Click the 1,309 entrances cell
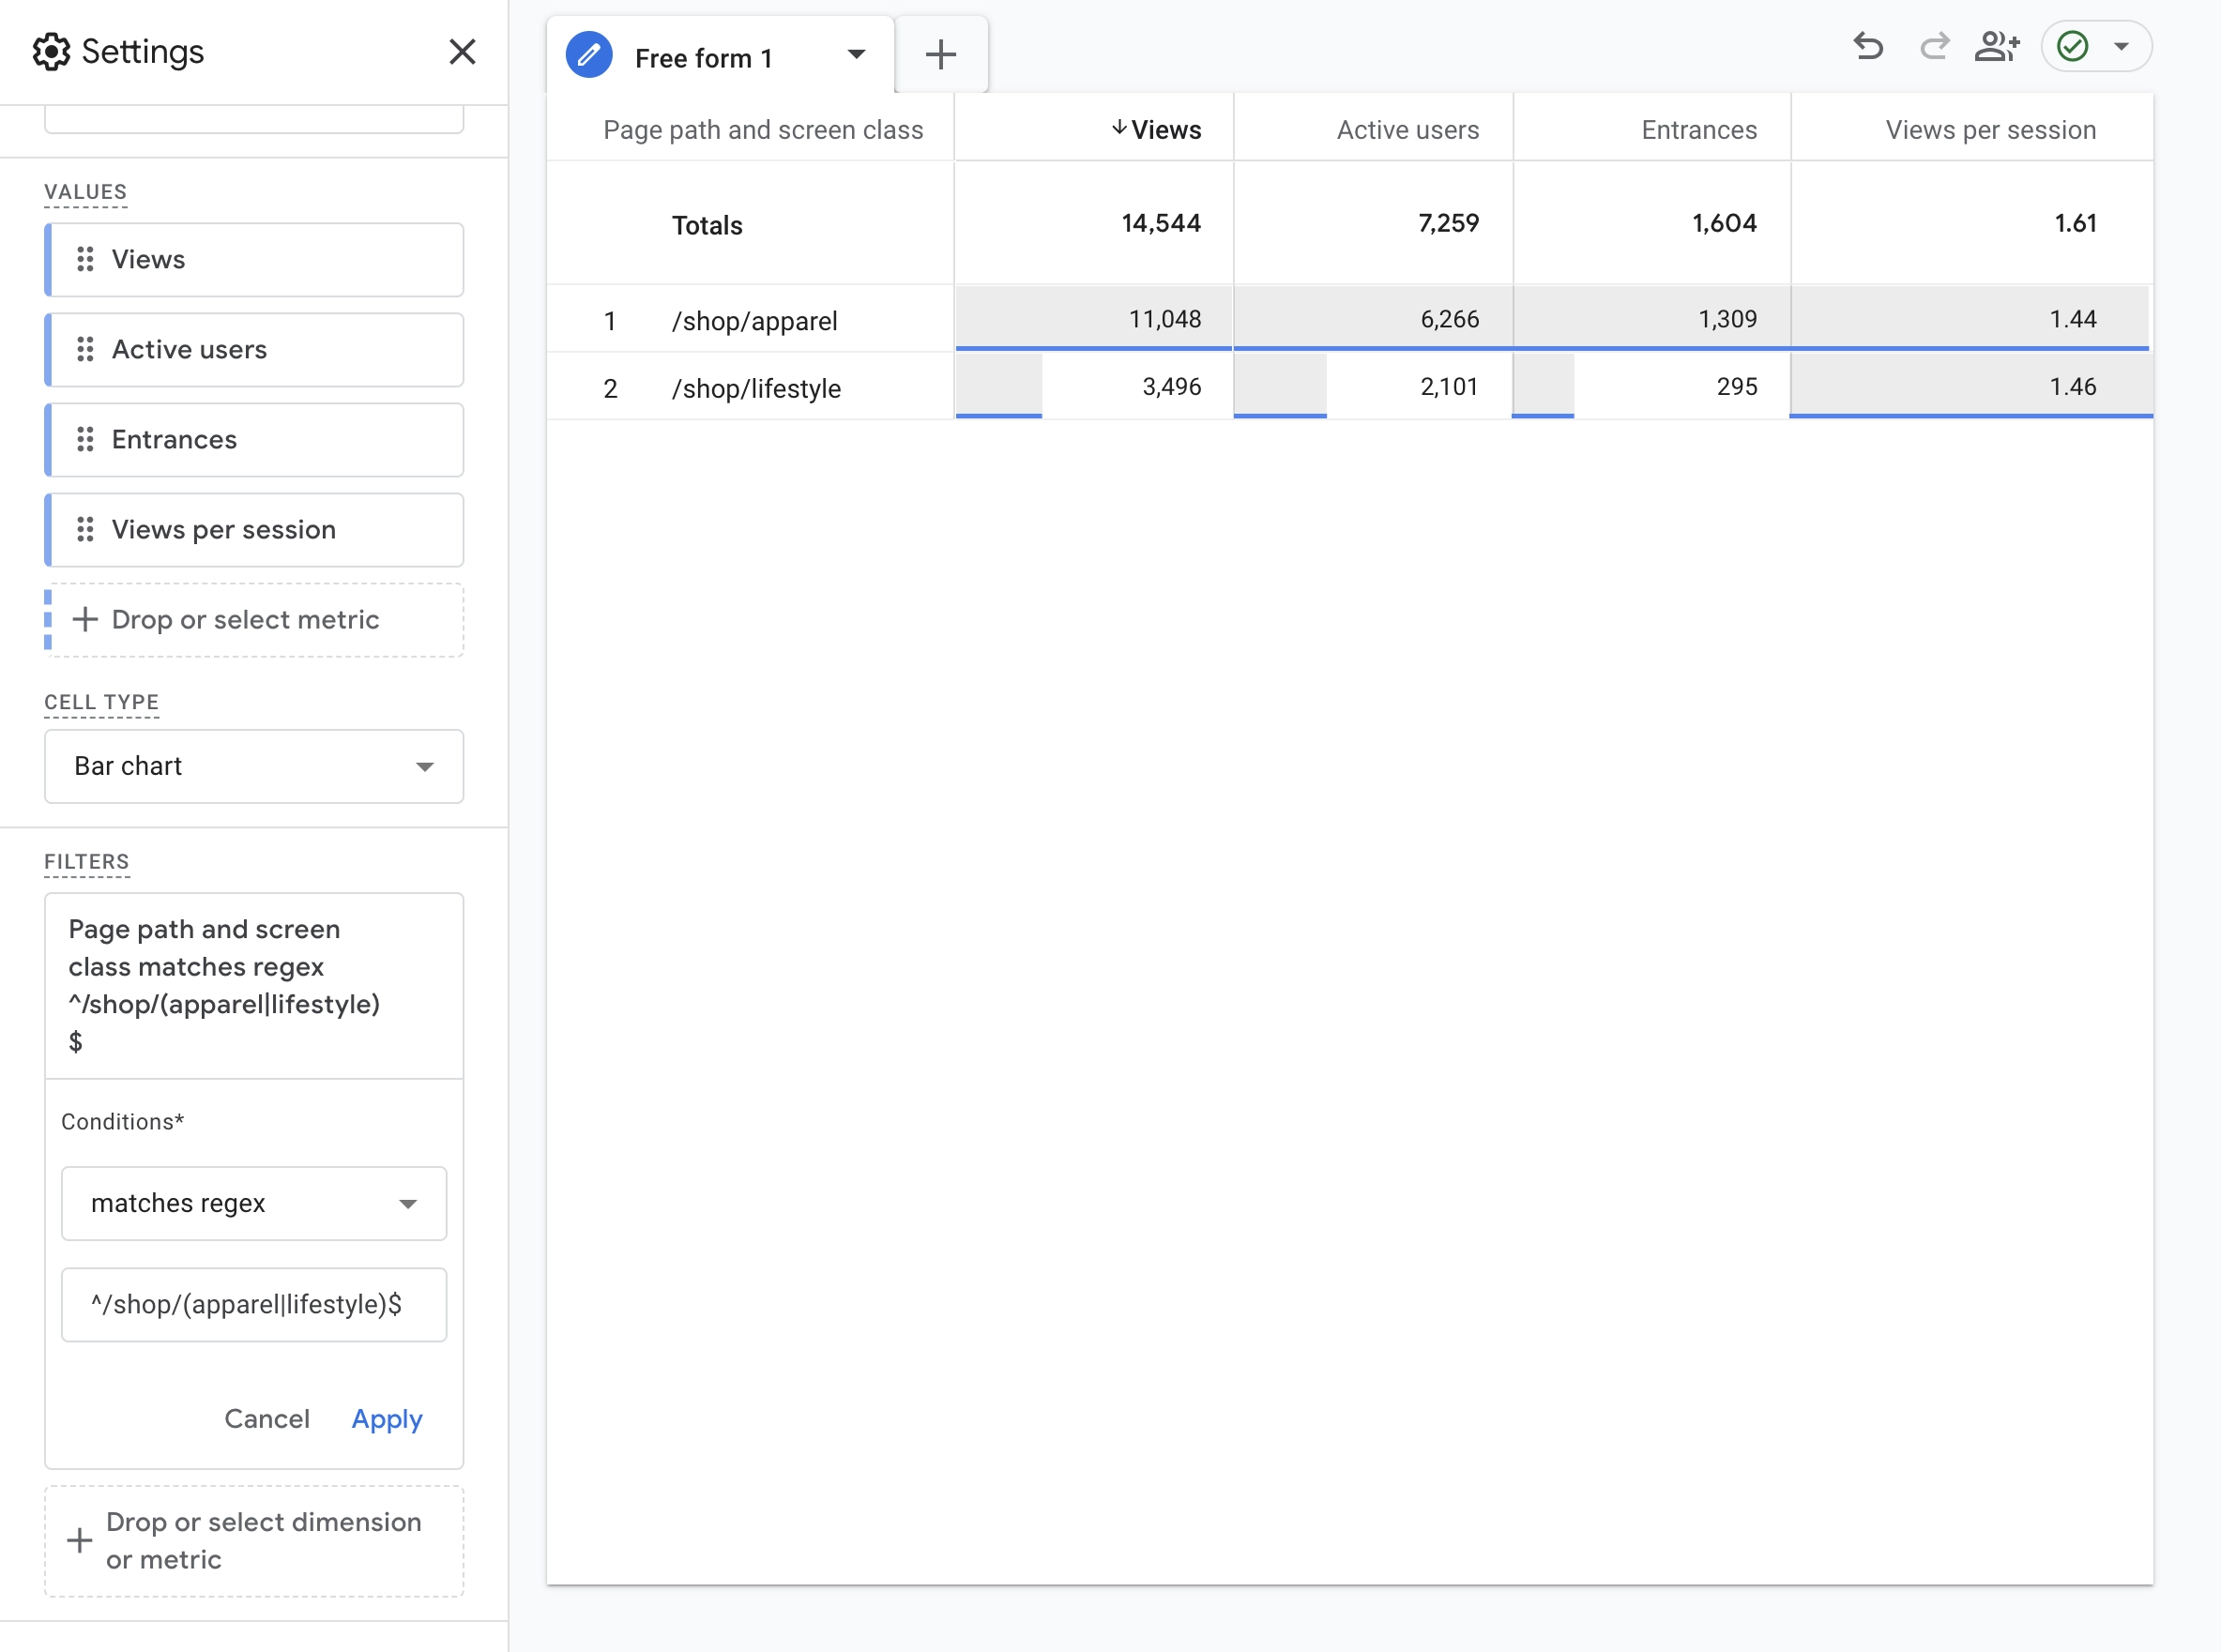Screen dimensions: 2221x1652 pyautogui.click(x=1652, y=319)
